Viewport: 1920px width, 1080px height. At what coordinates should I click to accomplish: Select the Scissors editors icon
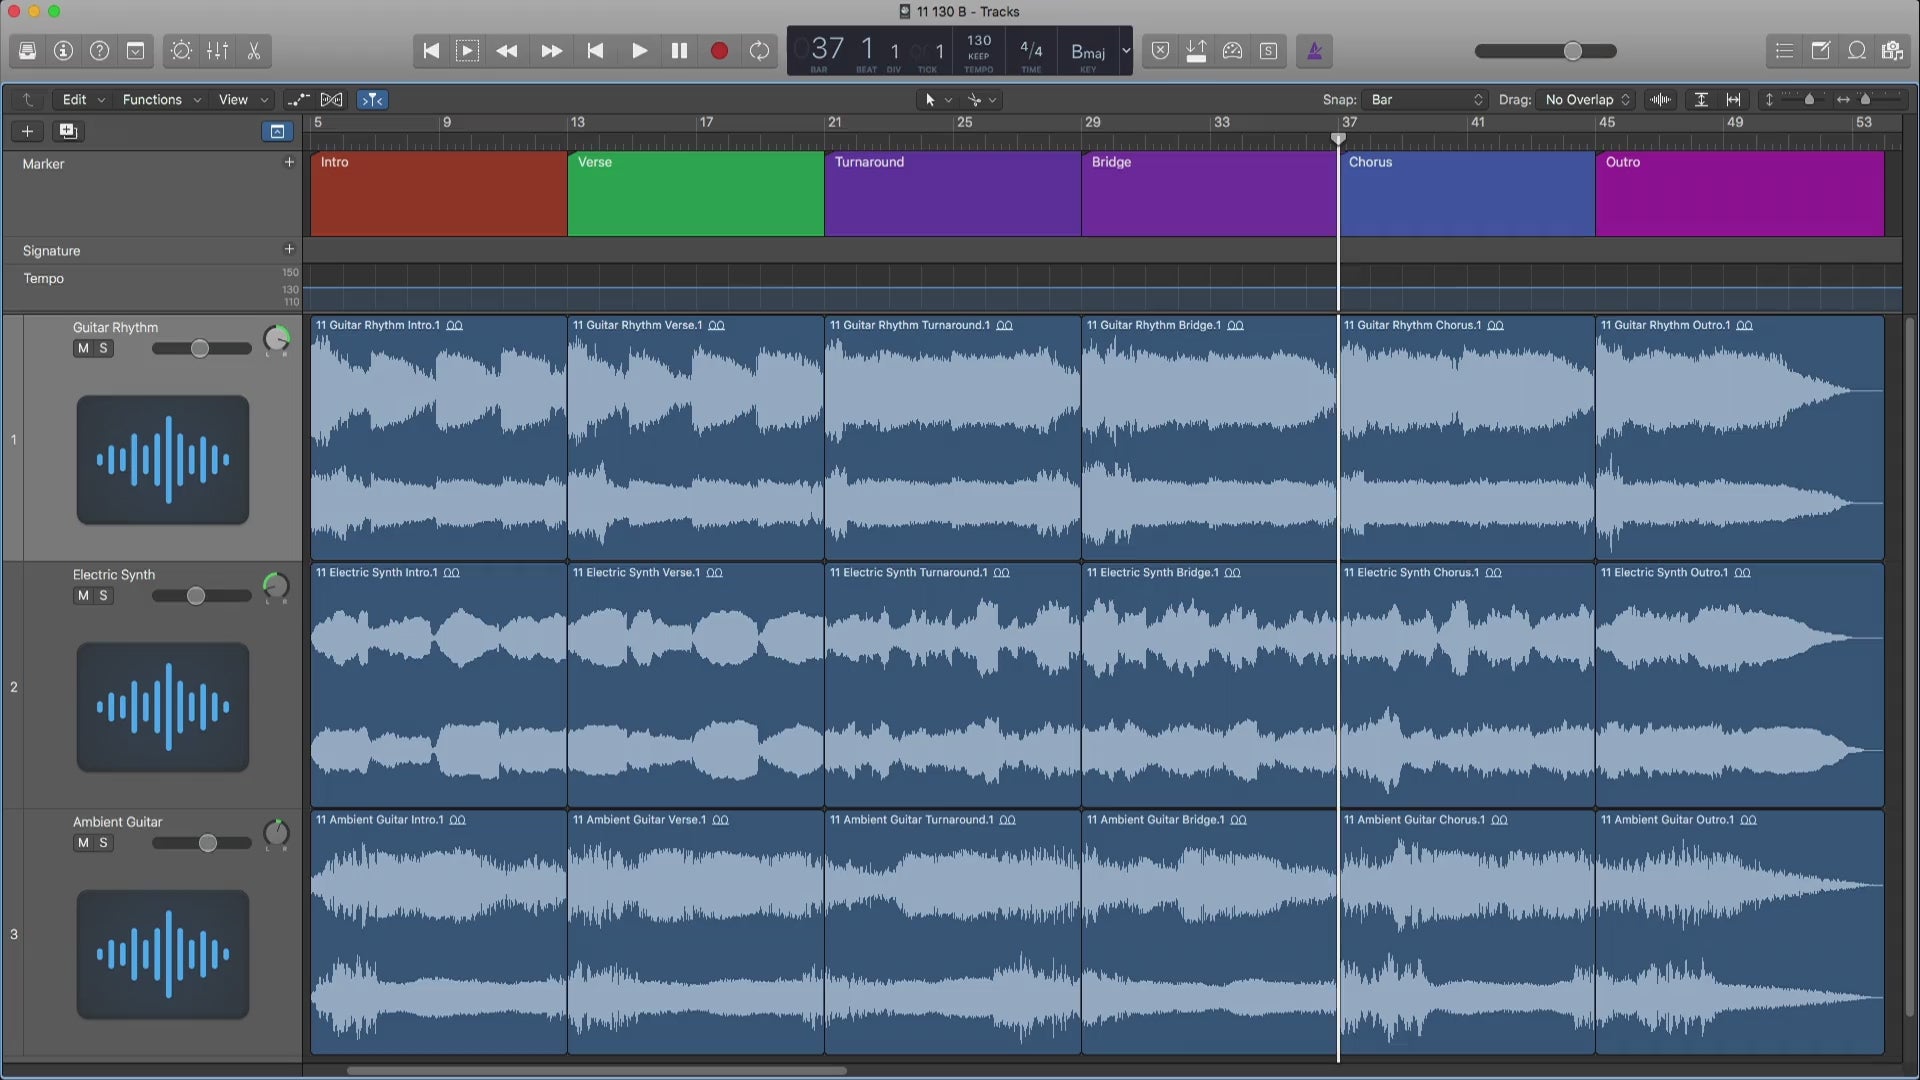[254, 51]
